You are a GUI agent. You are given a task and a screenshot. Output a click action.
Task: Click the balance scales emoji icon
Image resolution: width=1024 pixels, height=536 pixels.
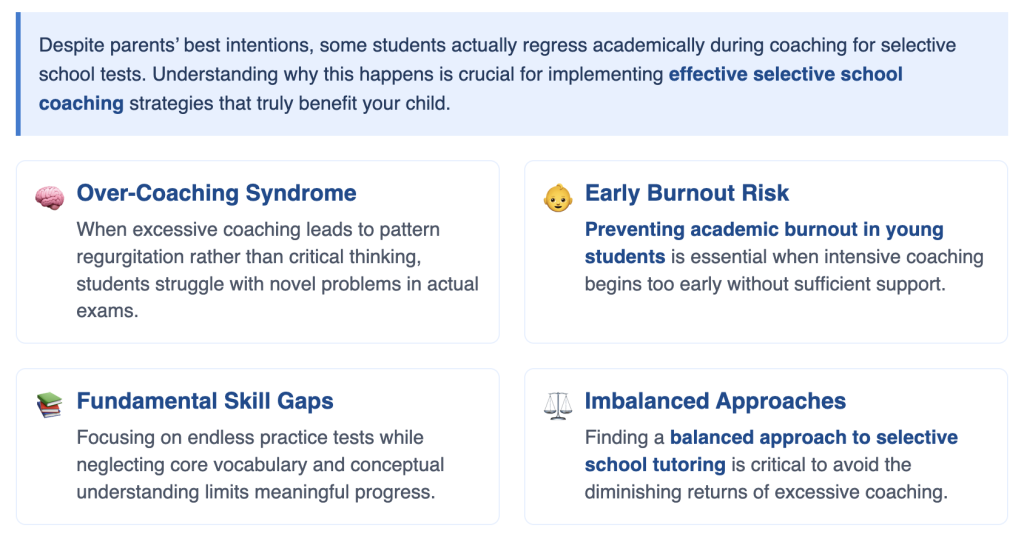pyautogui.click(x=558, y=405)
